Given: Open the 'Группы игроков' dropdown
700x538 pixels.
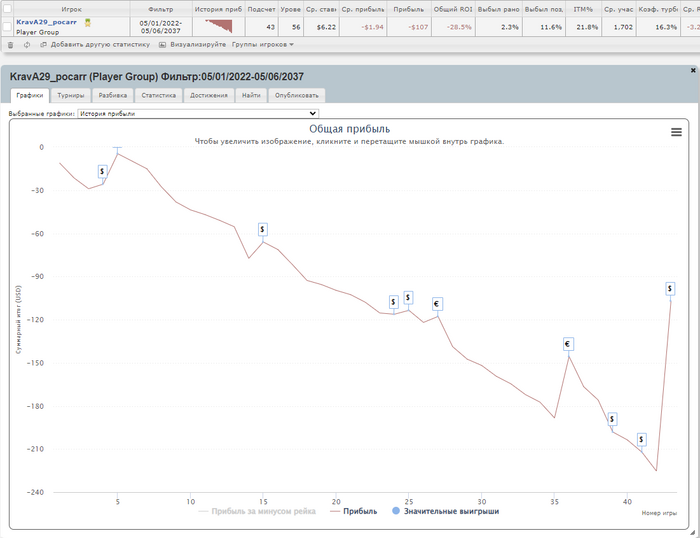Looking at the screenshot, I should point(262,45).
